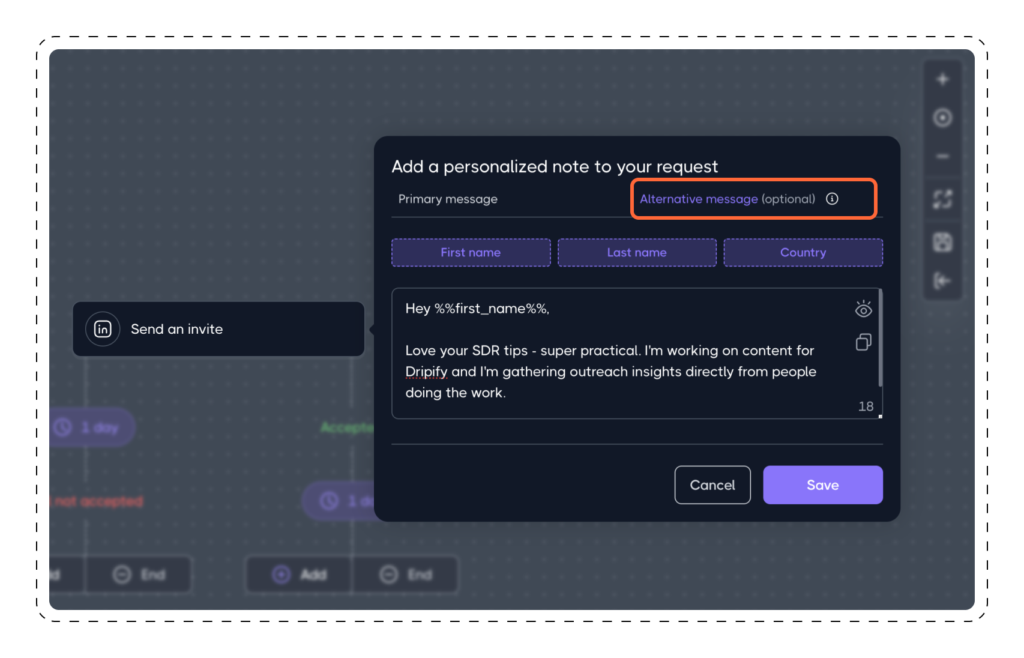
Task: Click the center view target icon
Action: coord(941,118)
